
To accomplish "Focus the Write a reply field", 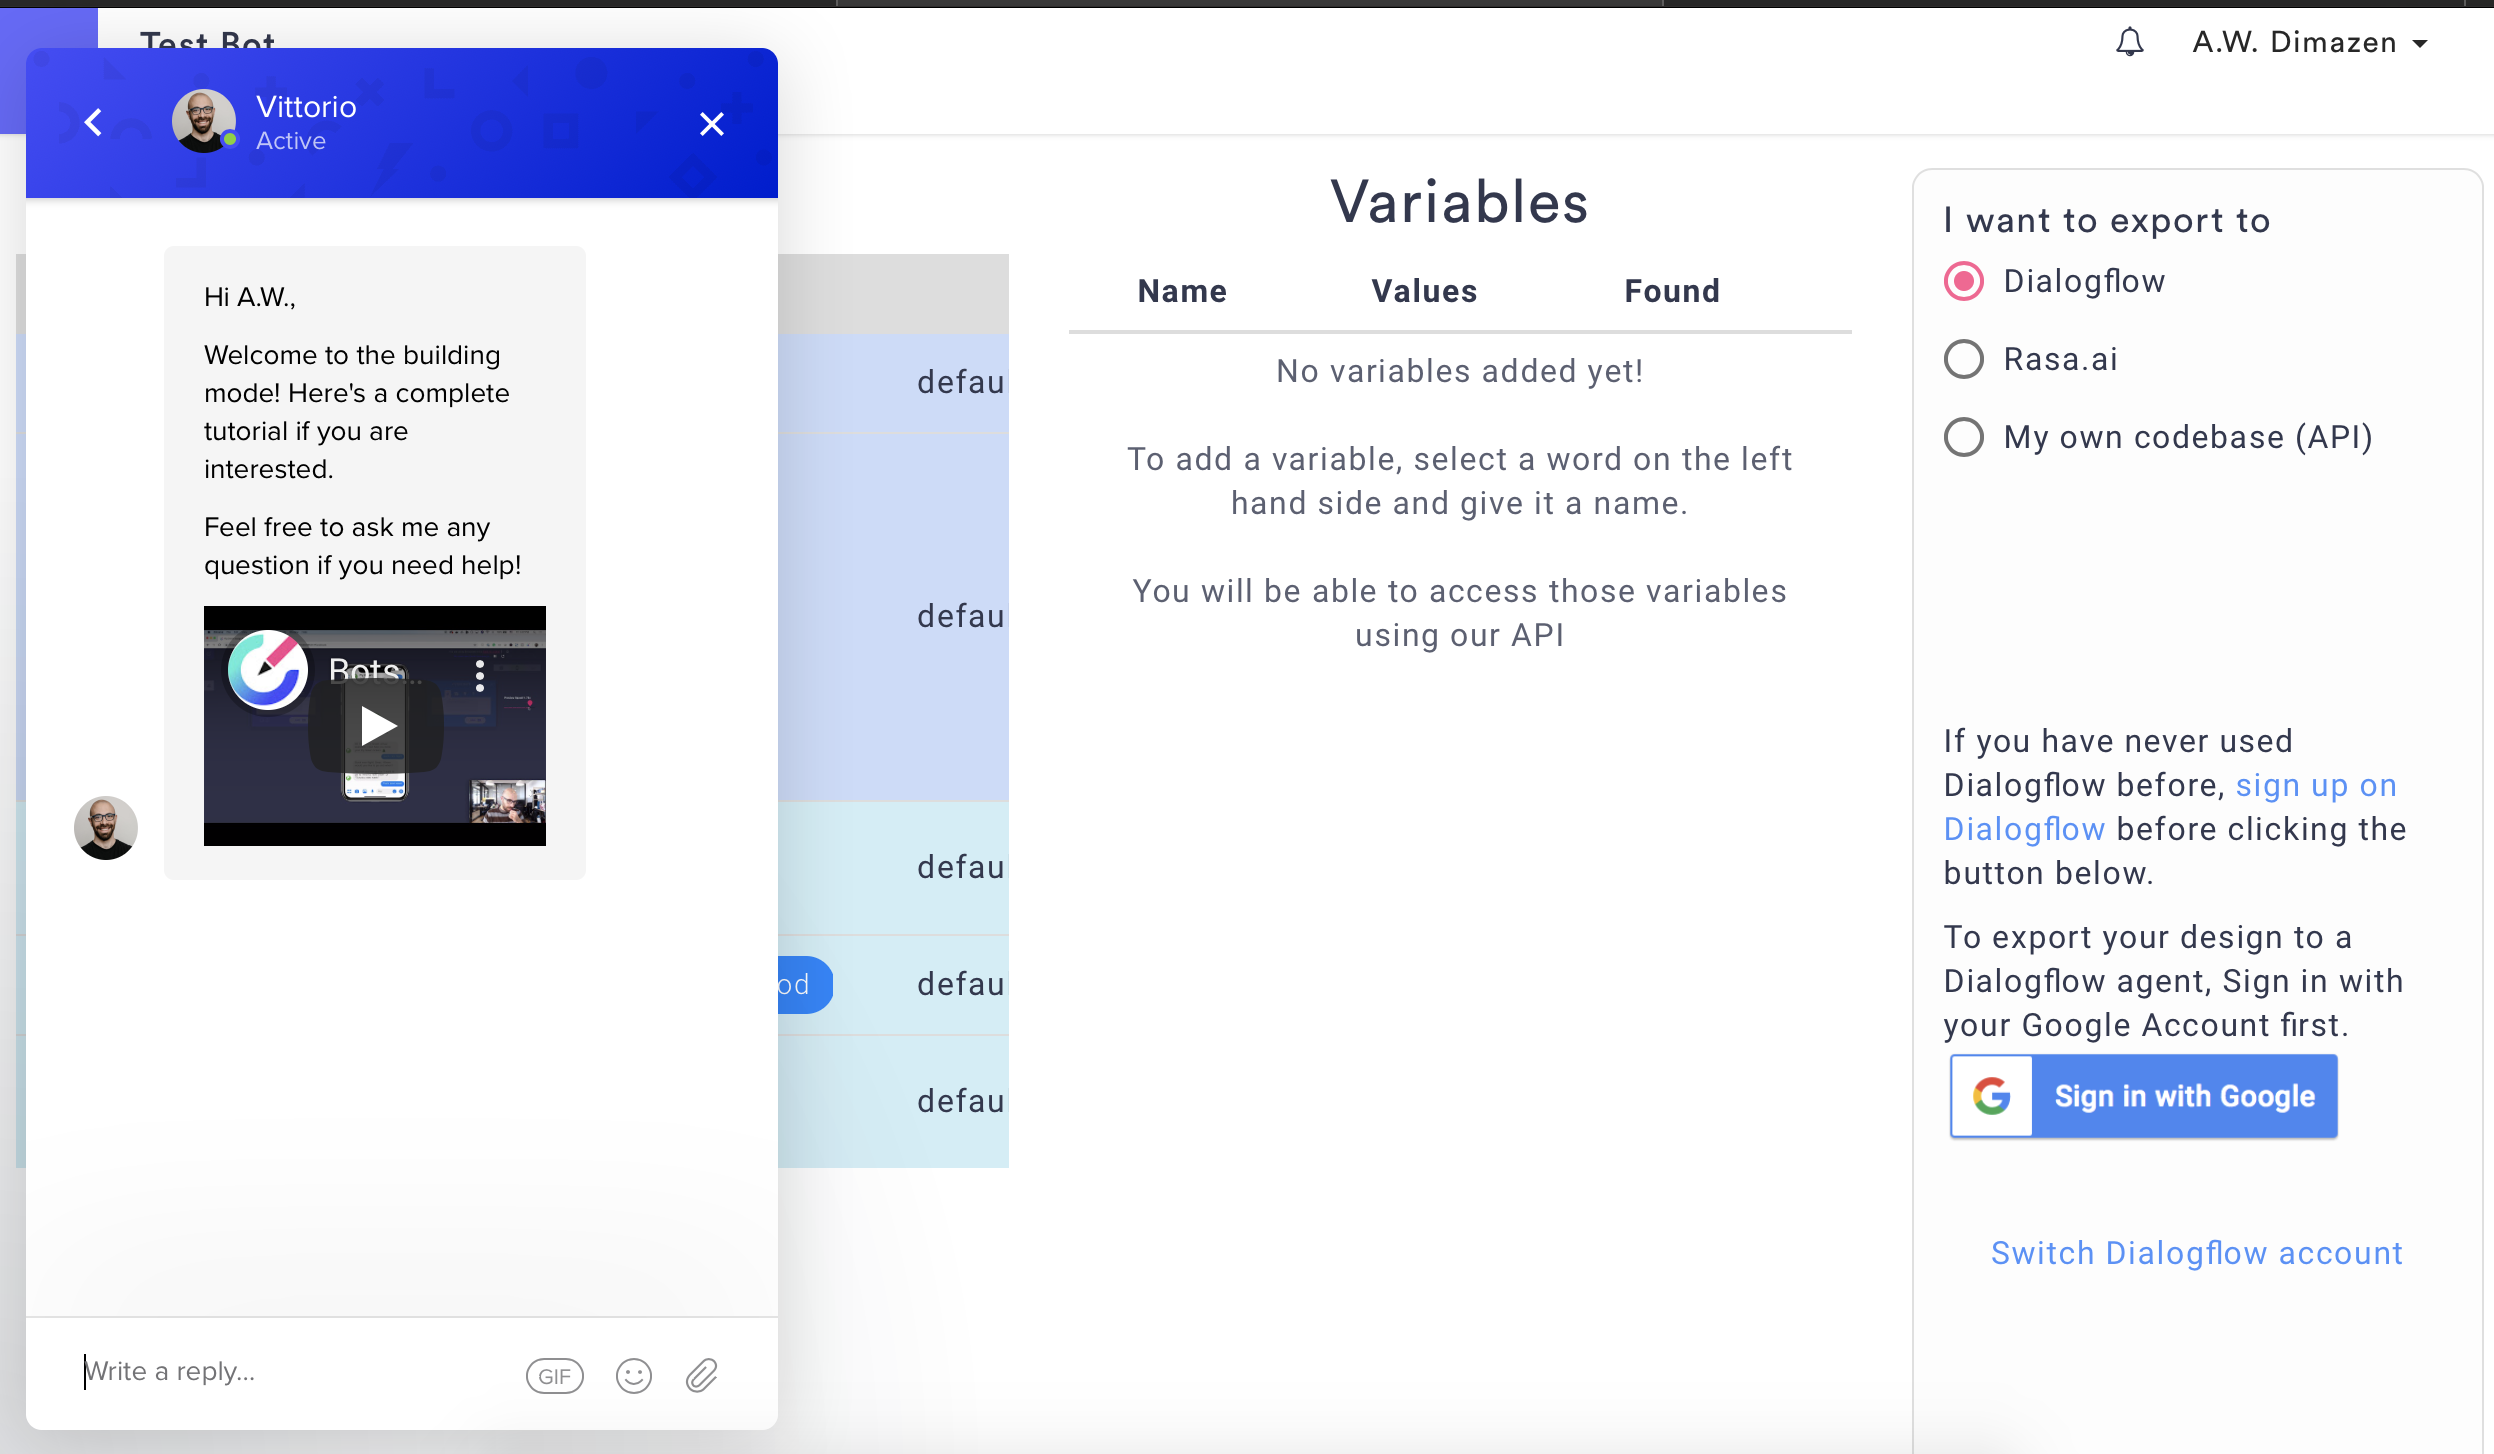I will pos(290,1371).
